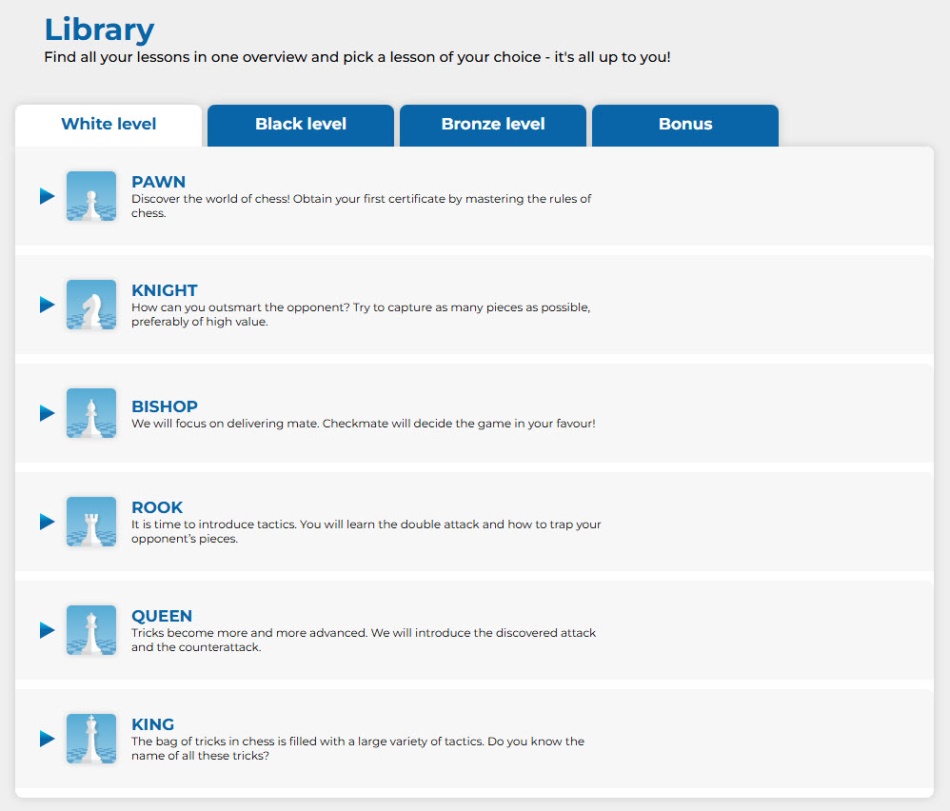Select the White level tab

tap(108, 125)
